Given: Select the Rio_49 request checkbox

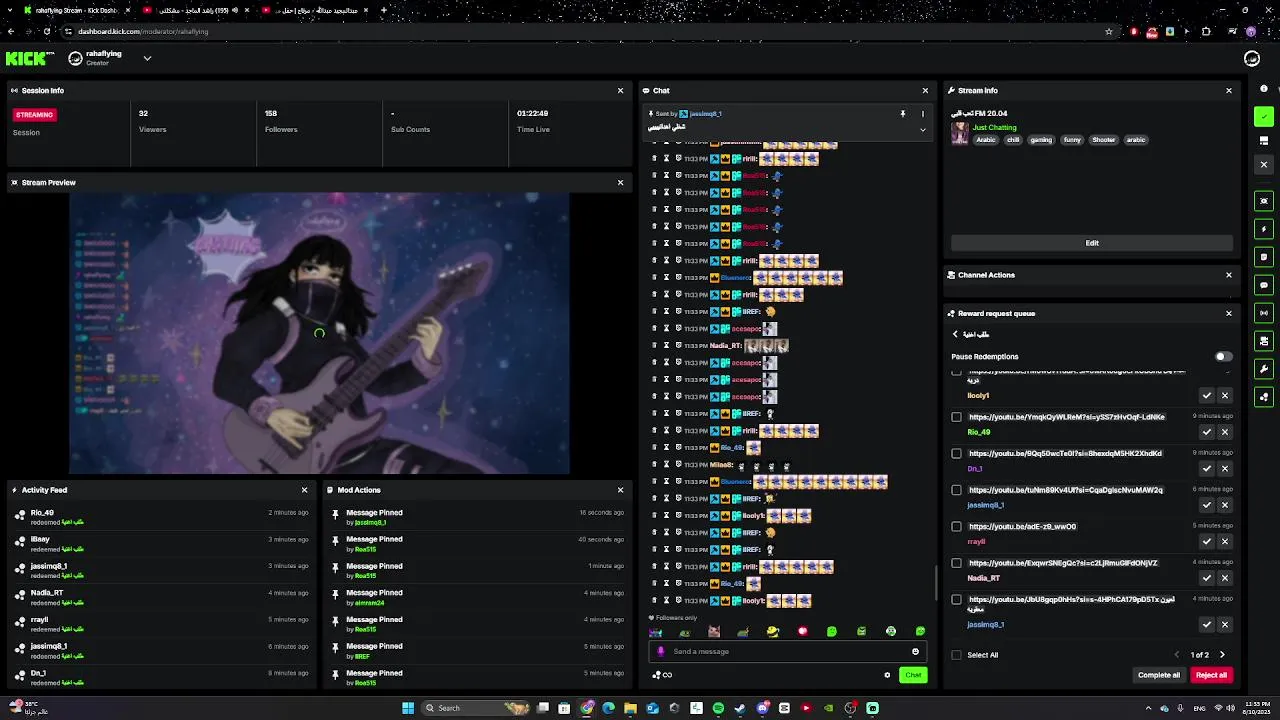Looking at the screenshot, I should point(957,417).
